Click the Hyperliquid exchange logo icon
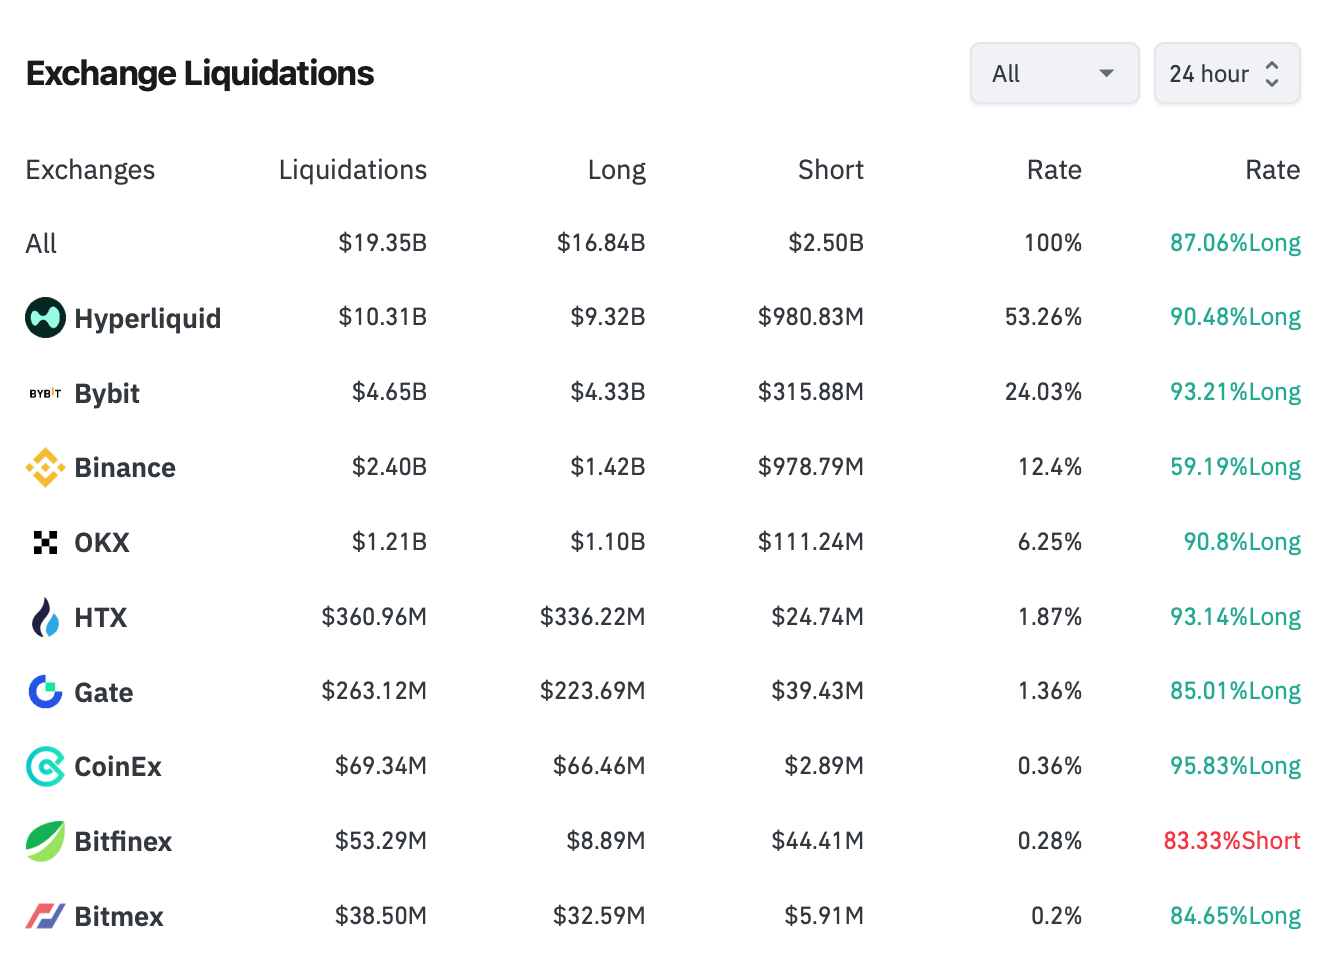 (45, 318)
